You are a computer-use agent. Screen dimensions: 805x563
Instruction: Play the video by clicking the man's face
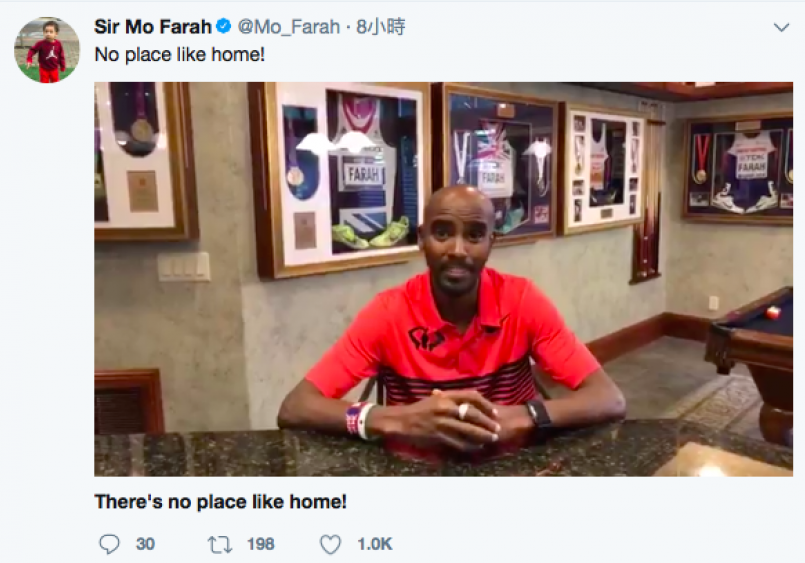457,241
